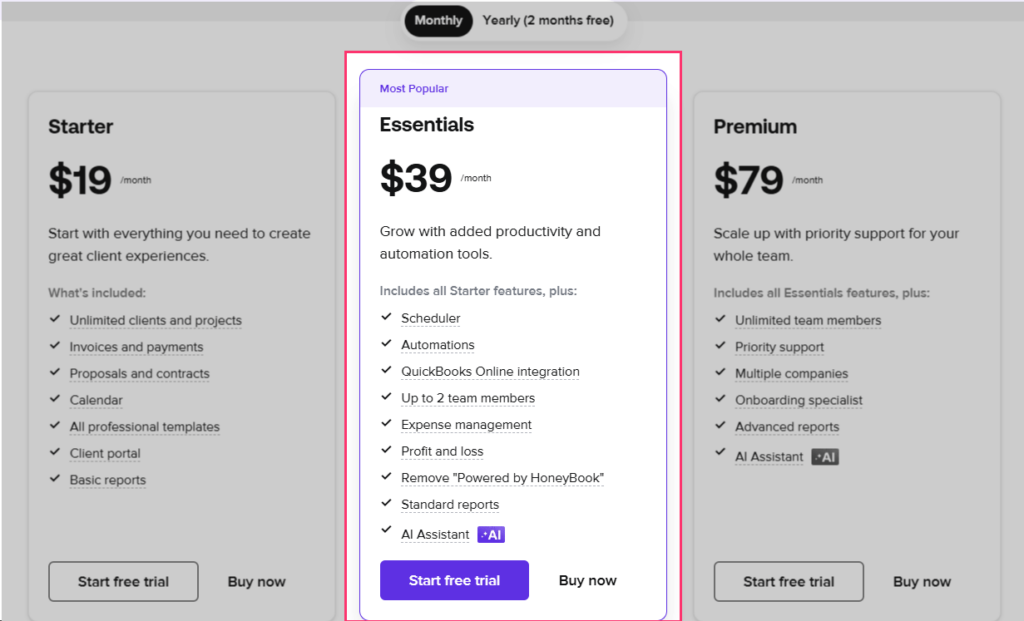1024x621 pixels.
Task: Click the checkmark beside Advanced reports
Action: (720, 425)
